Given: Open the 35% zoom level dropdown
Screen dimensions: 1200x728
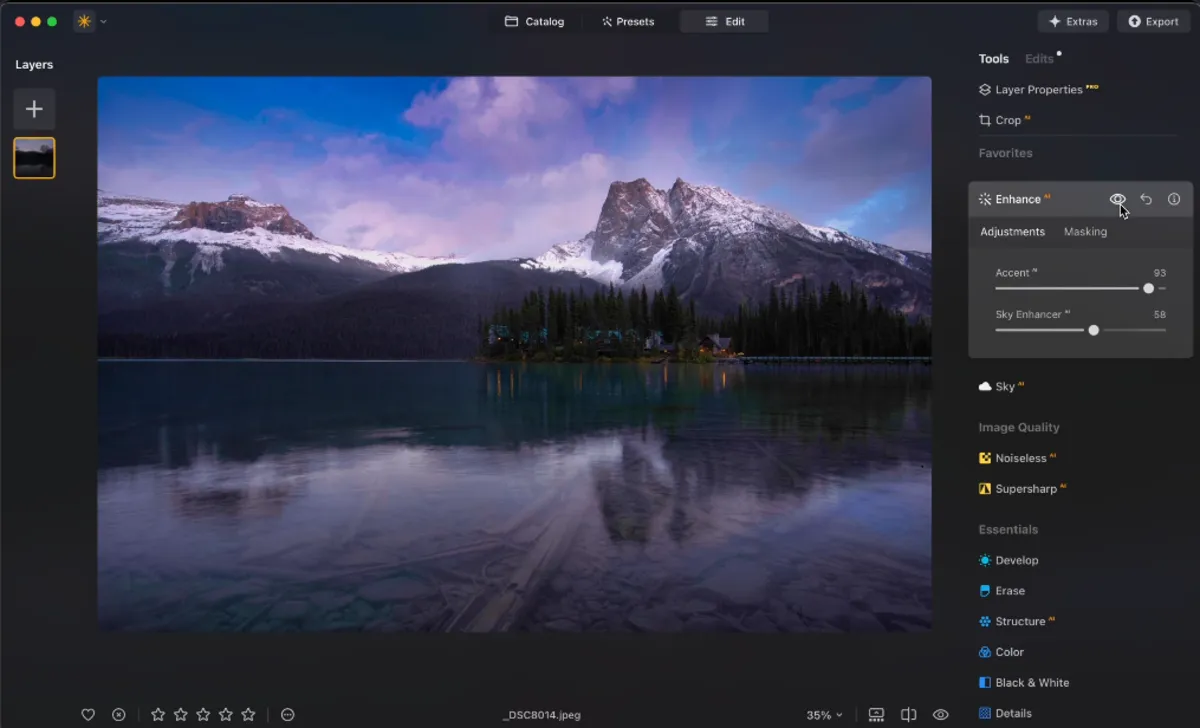Looking at the screenshot, I should click(x=823, y=714).
